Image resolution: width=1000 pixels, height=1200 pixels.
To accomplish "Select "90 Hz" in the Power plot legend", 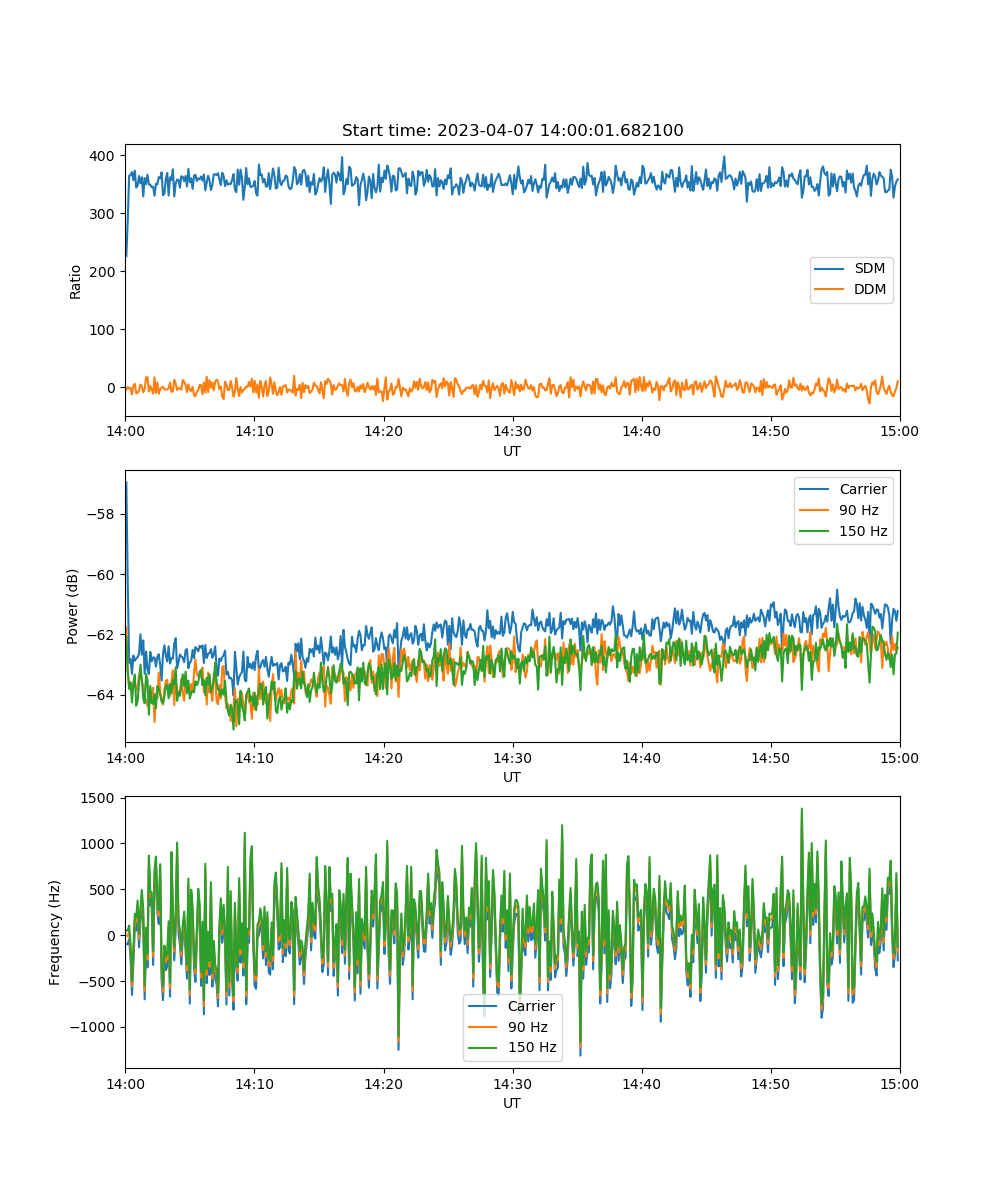I will 859,510.
